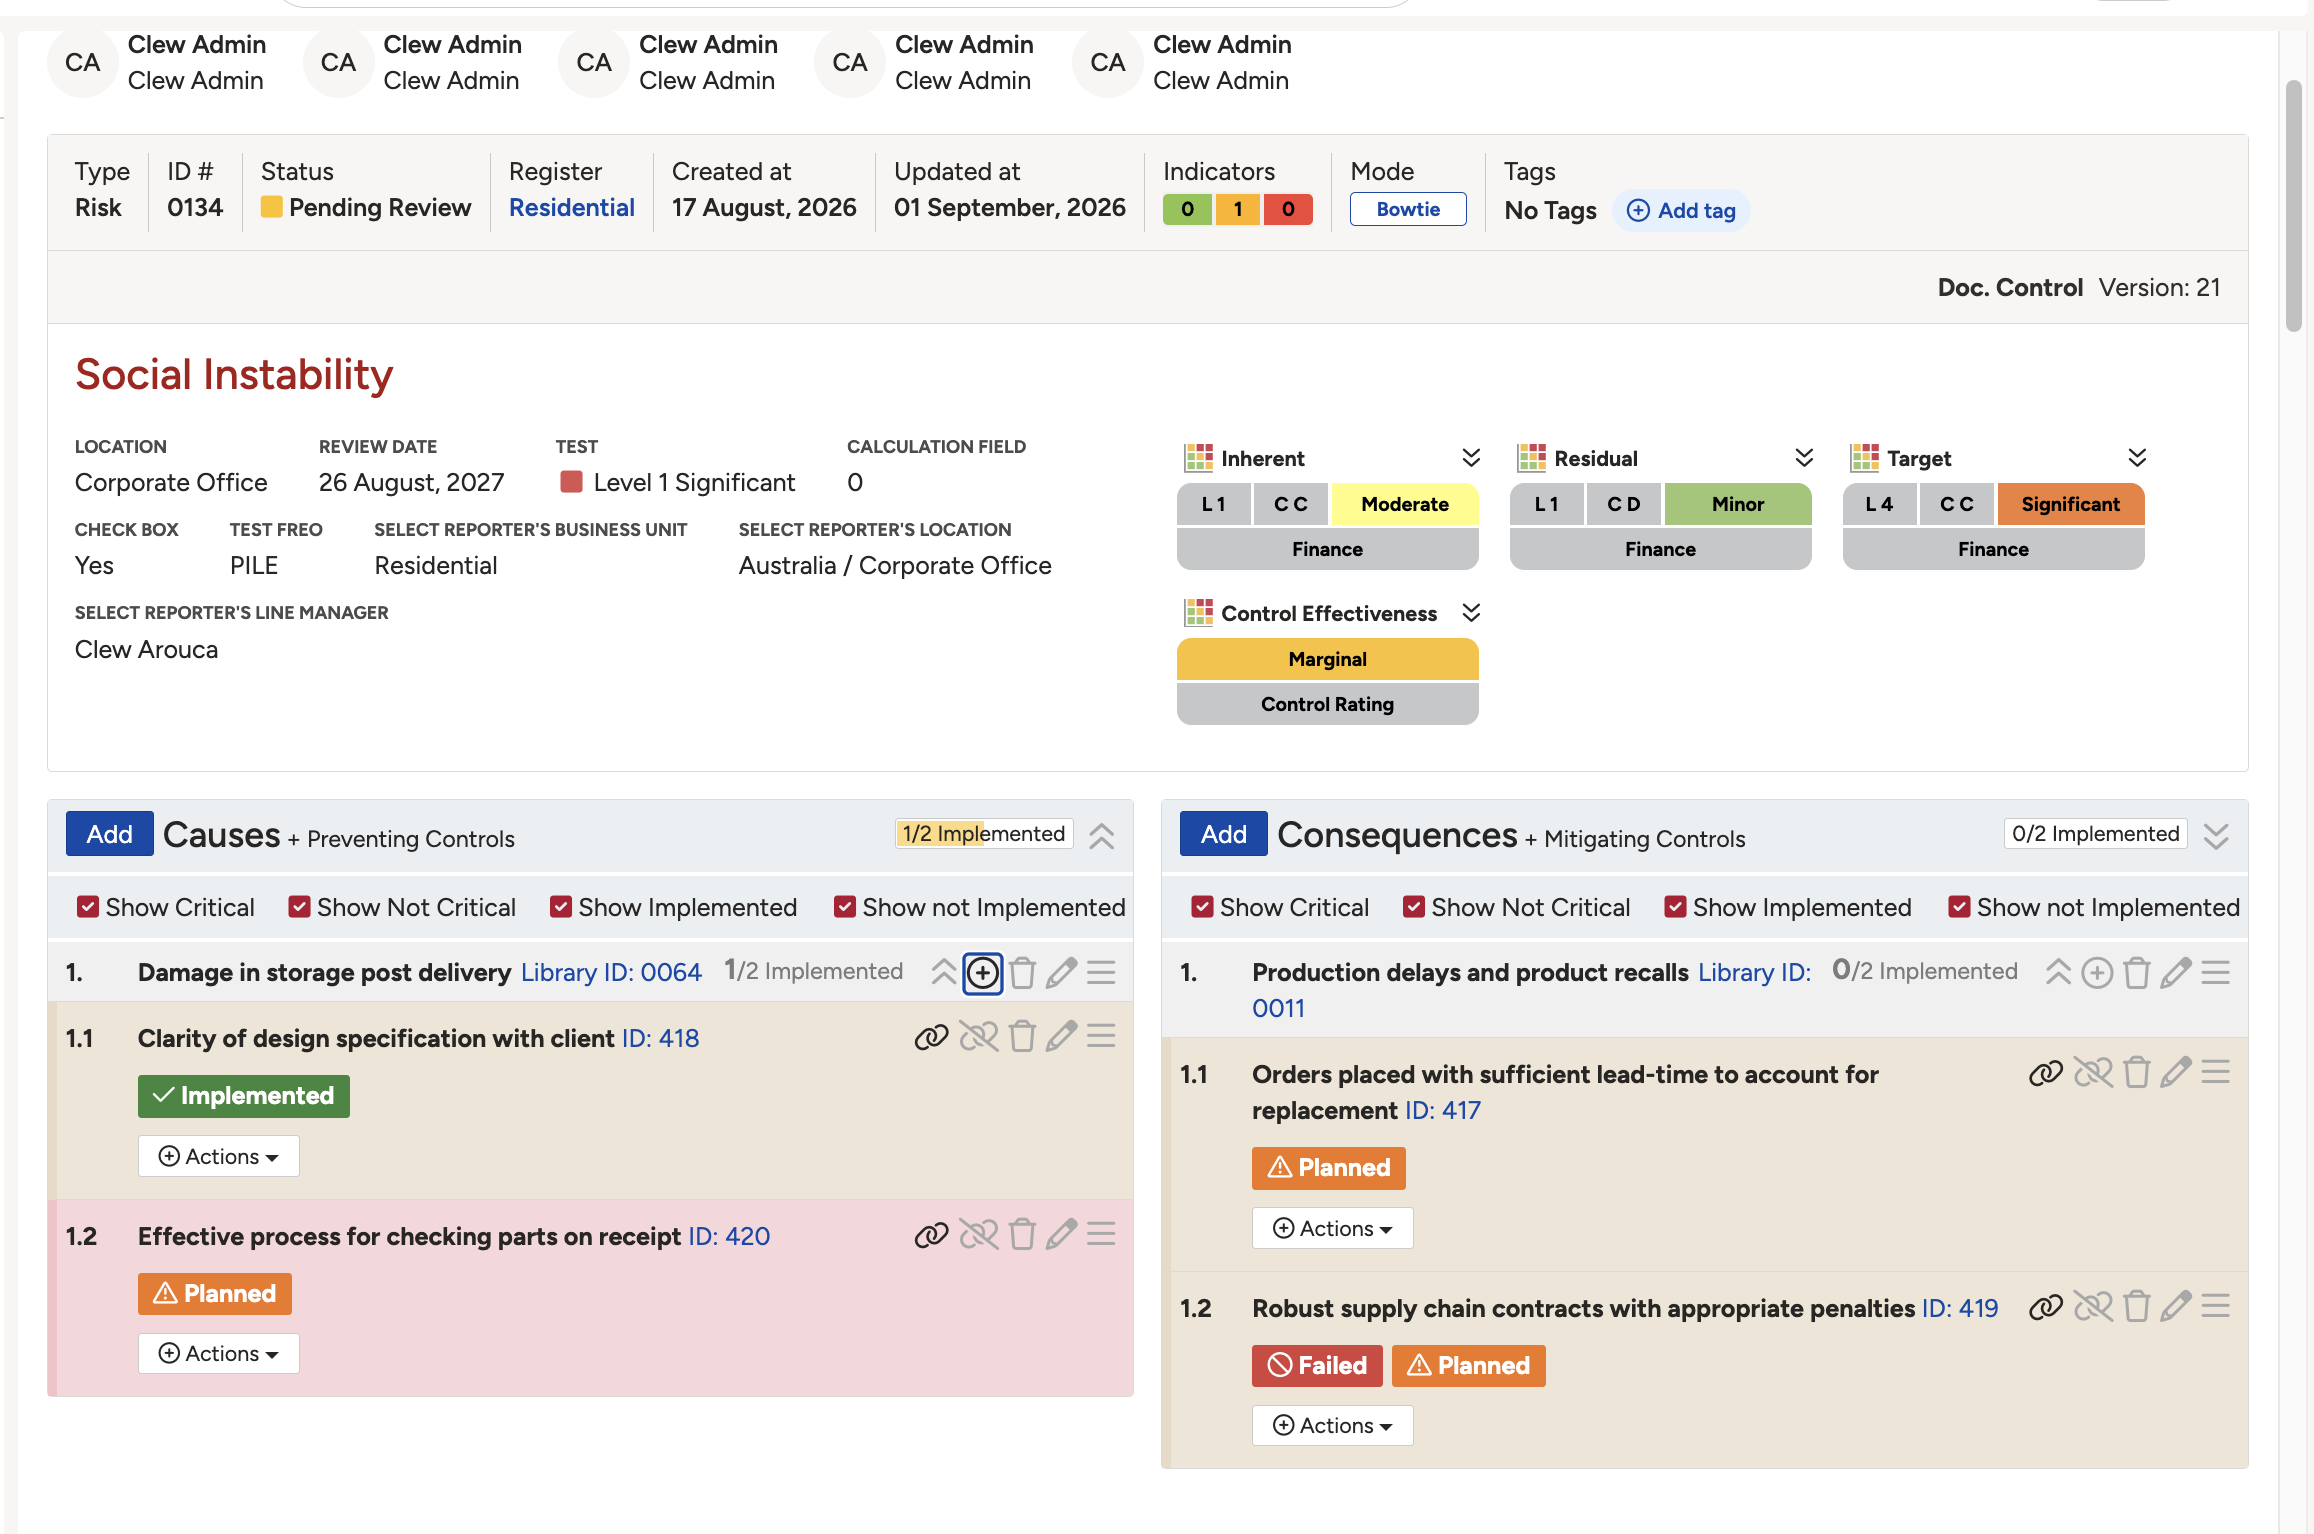Add control to Production delays consequence
Viewport: 2314px width, 1534px height.
click(x=2097, y=973)
